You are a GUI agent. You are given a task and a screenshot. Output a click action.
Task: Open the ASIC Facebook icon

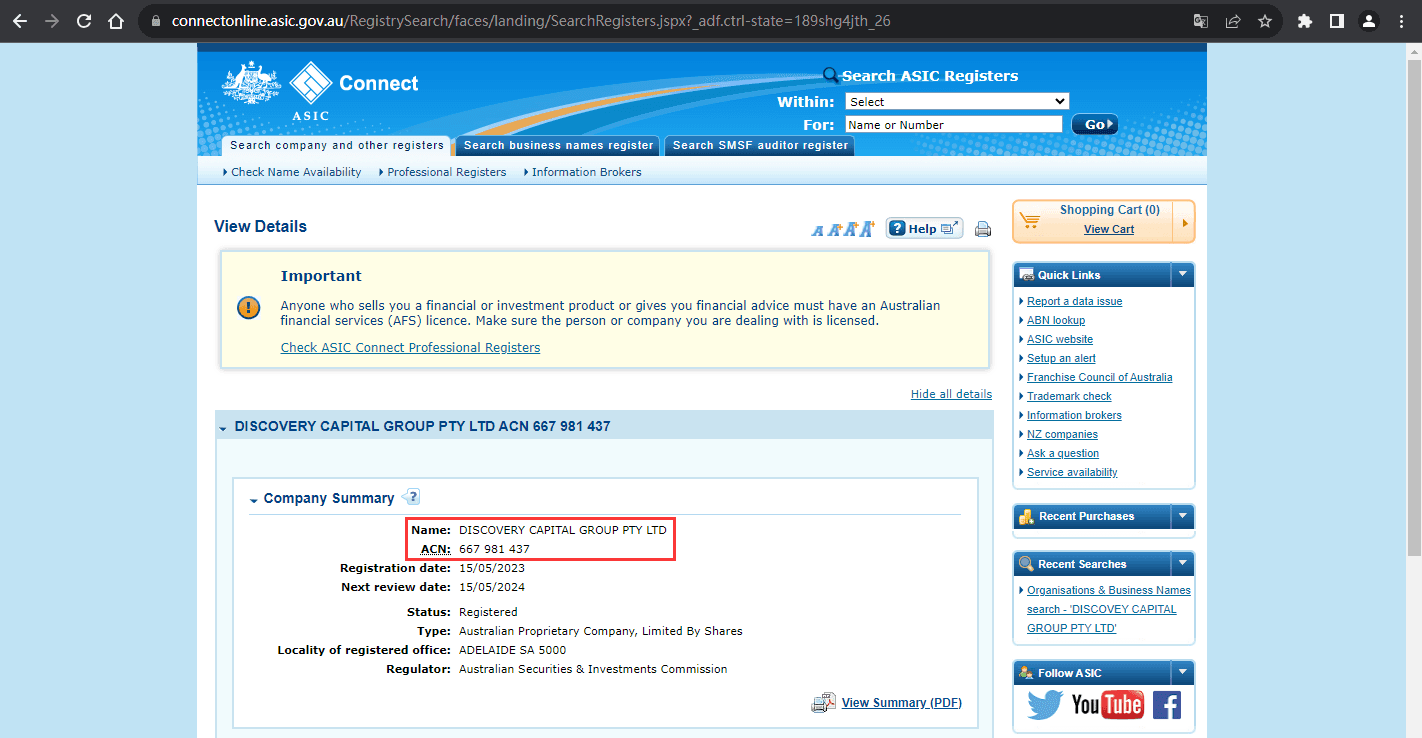pyautogui.click(x=1167, y=705)
